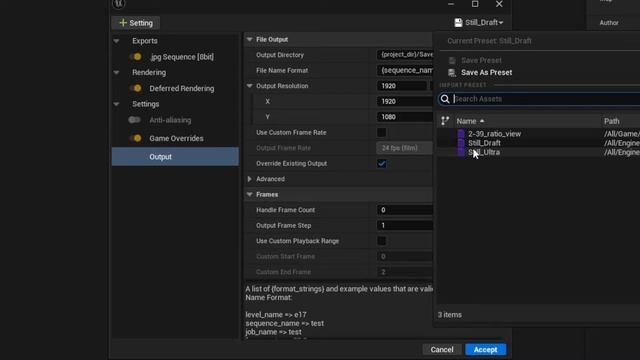The width and height of the screenshot is (640, 360).
Task: Select Deferred Rendering setting
Action: point(182,88)
